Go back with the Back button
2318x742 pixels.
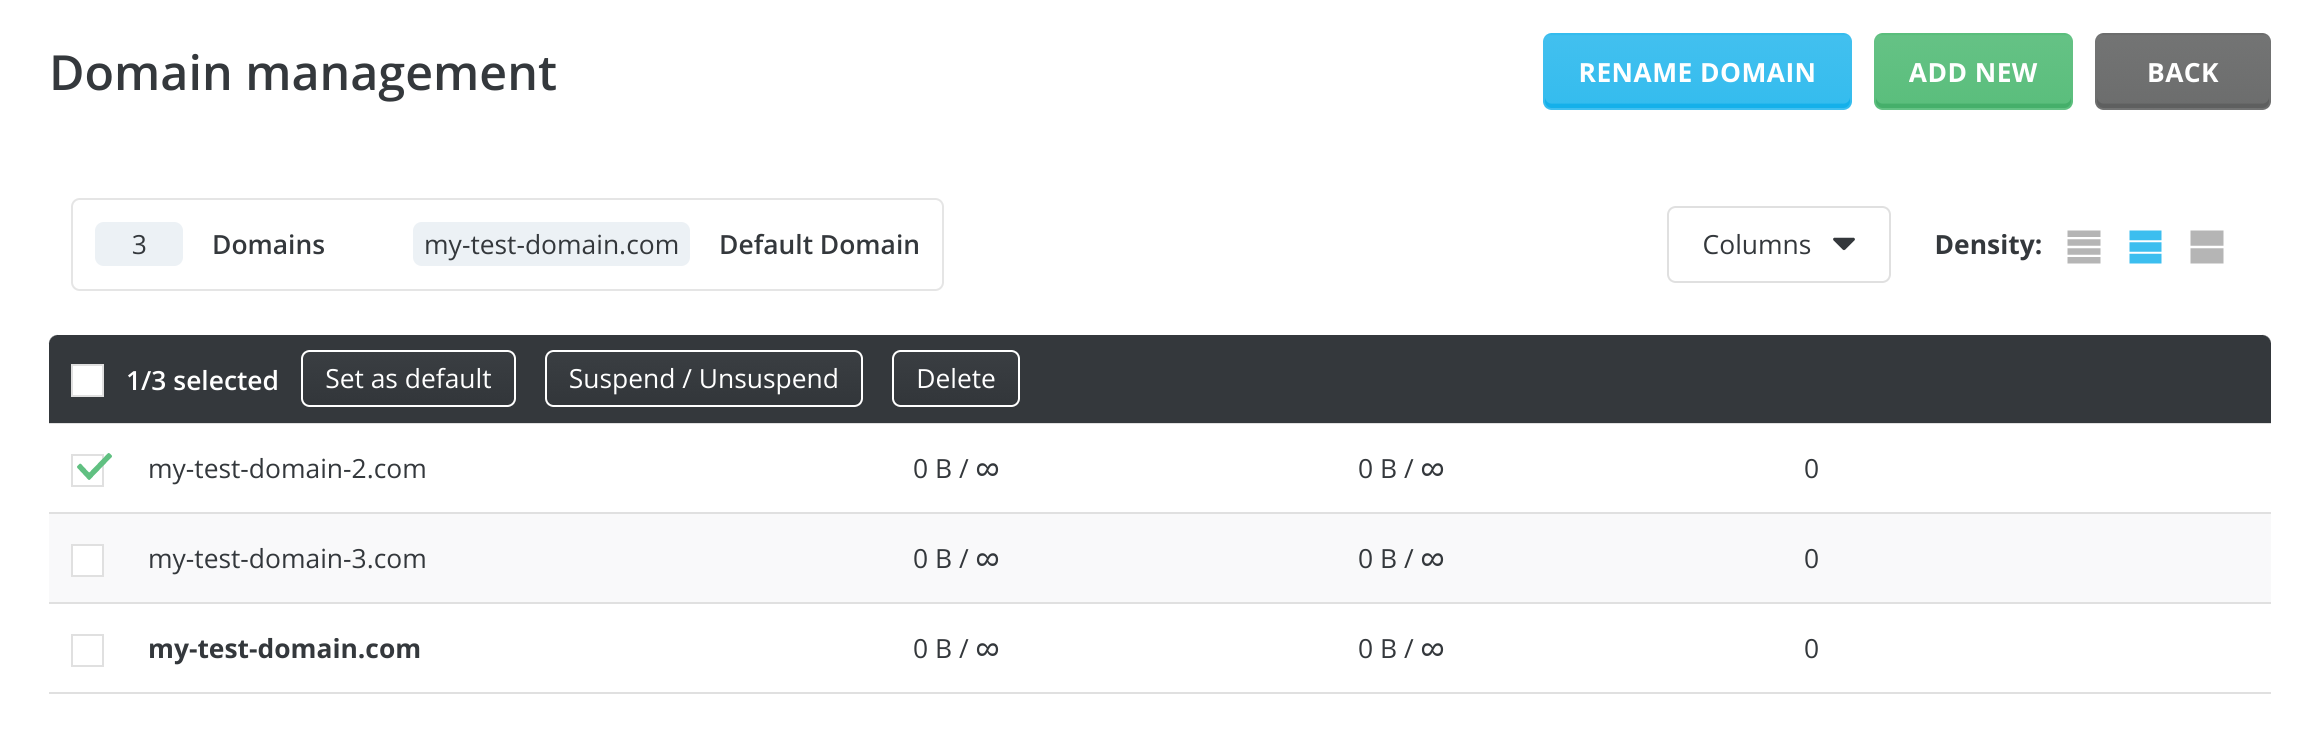click(x=2182, y=72)
